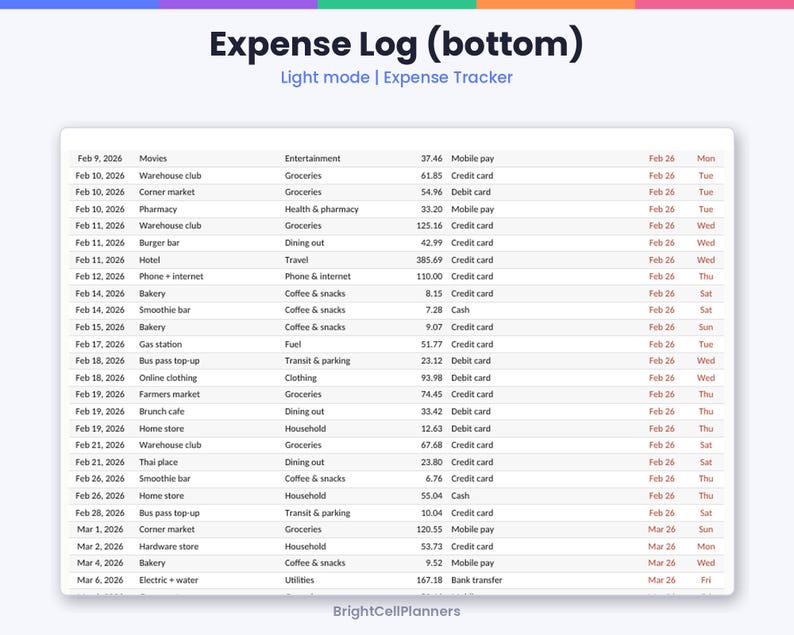Click the BrightCellPlanners brand text
Image resolution: width=794 pixels, height=635 pixels.
[396, 611]
